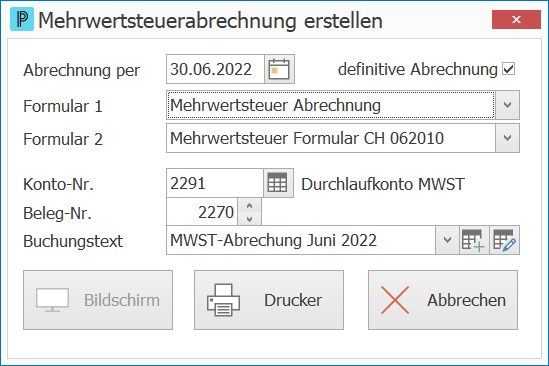Click the application logo in title bar

(22, 19)
